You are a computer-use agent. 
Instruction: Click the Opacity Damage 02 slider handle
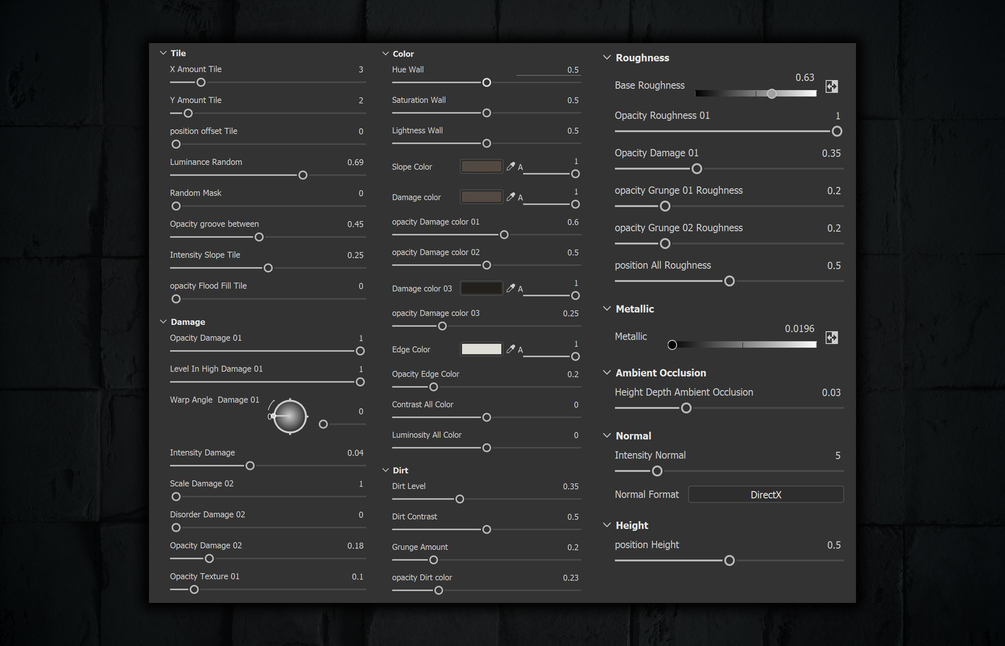(x=209, y=559)
